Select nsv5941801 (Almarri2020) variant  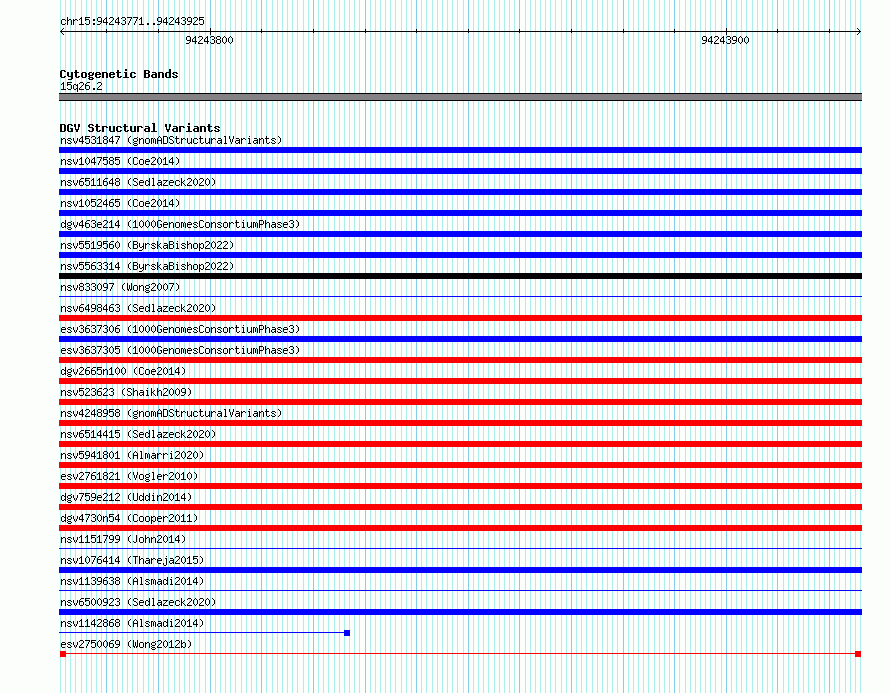pos(132,455)
